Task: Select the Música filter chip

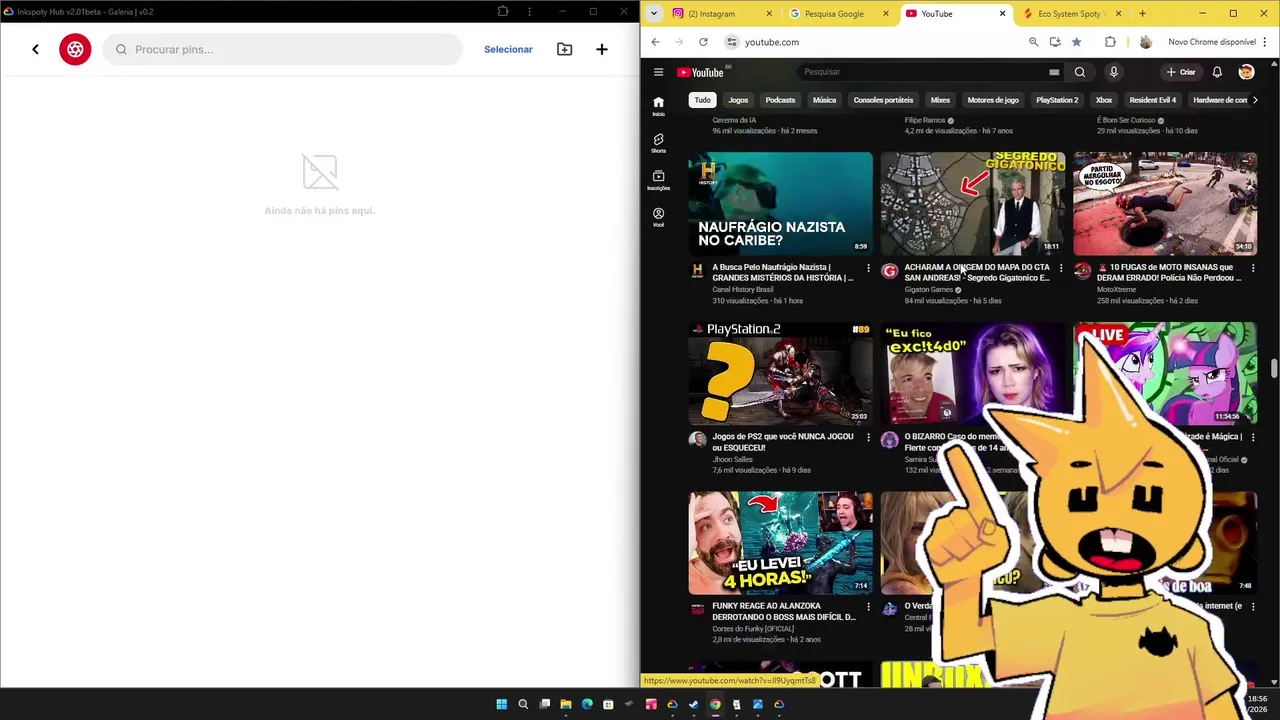Action: (824, 100)
